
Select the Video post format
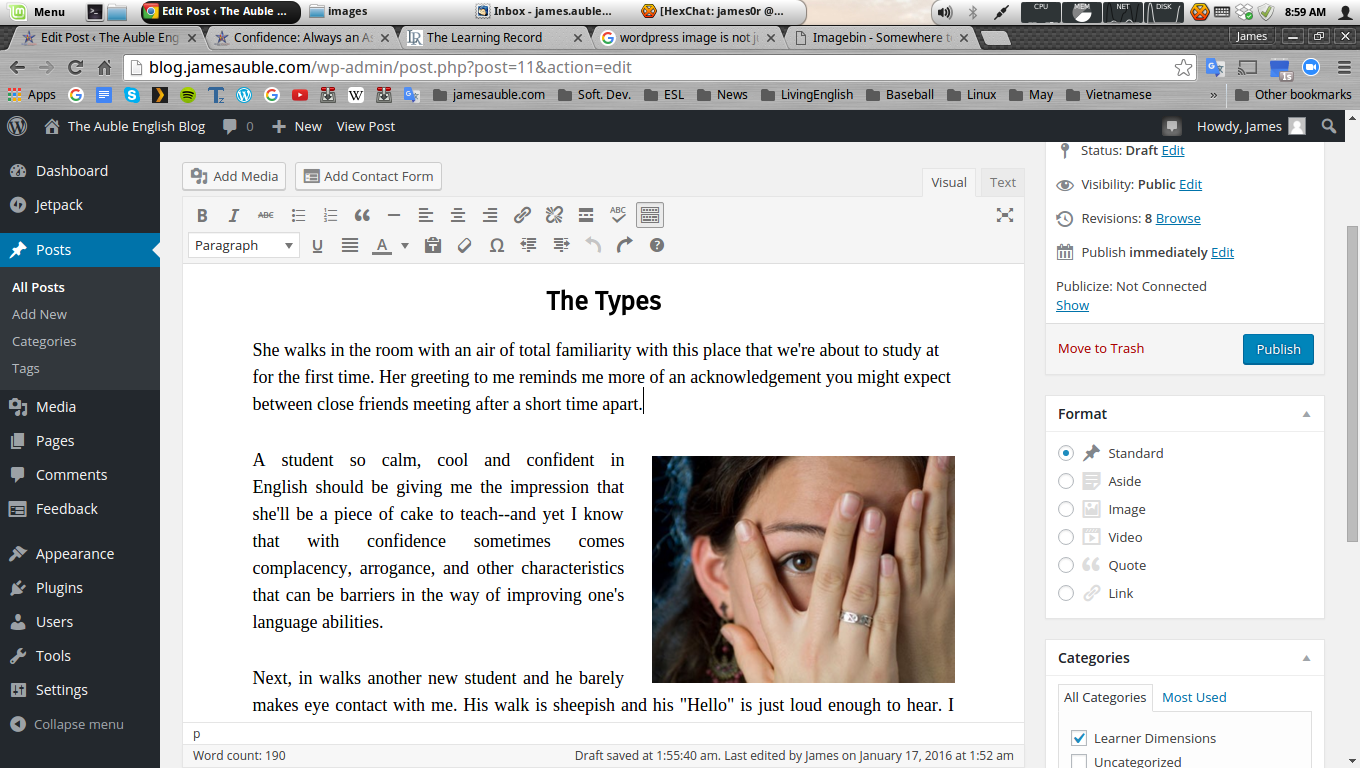[x=1066, y=537]
